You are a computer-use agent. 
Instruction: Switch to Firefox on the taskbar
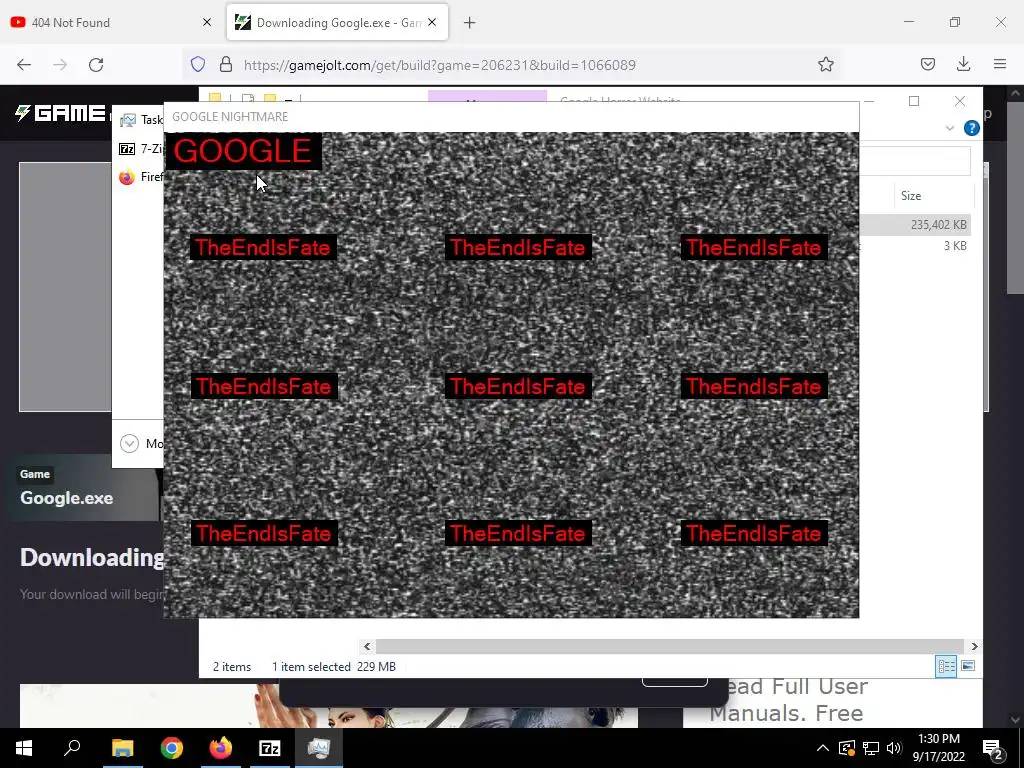point(220,748)
